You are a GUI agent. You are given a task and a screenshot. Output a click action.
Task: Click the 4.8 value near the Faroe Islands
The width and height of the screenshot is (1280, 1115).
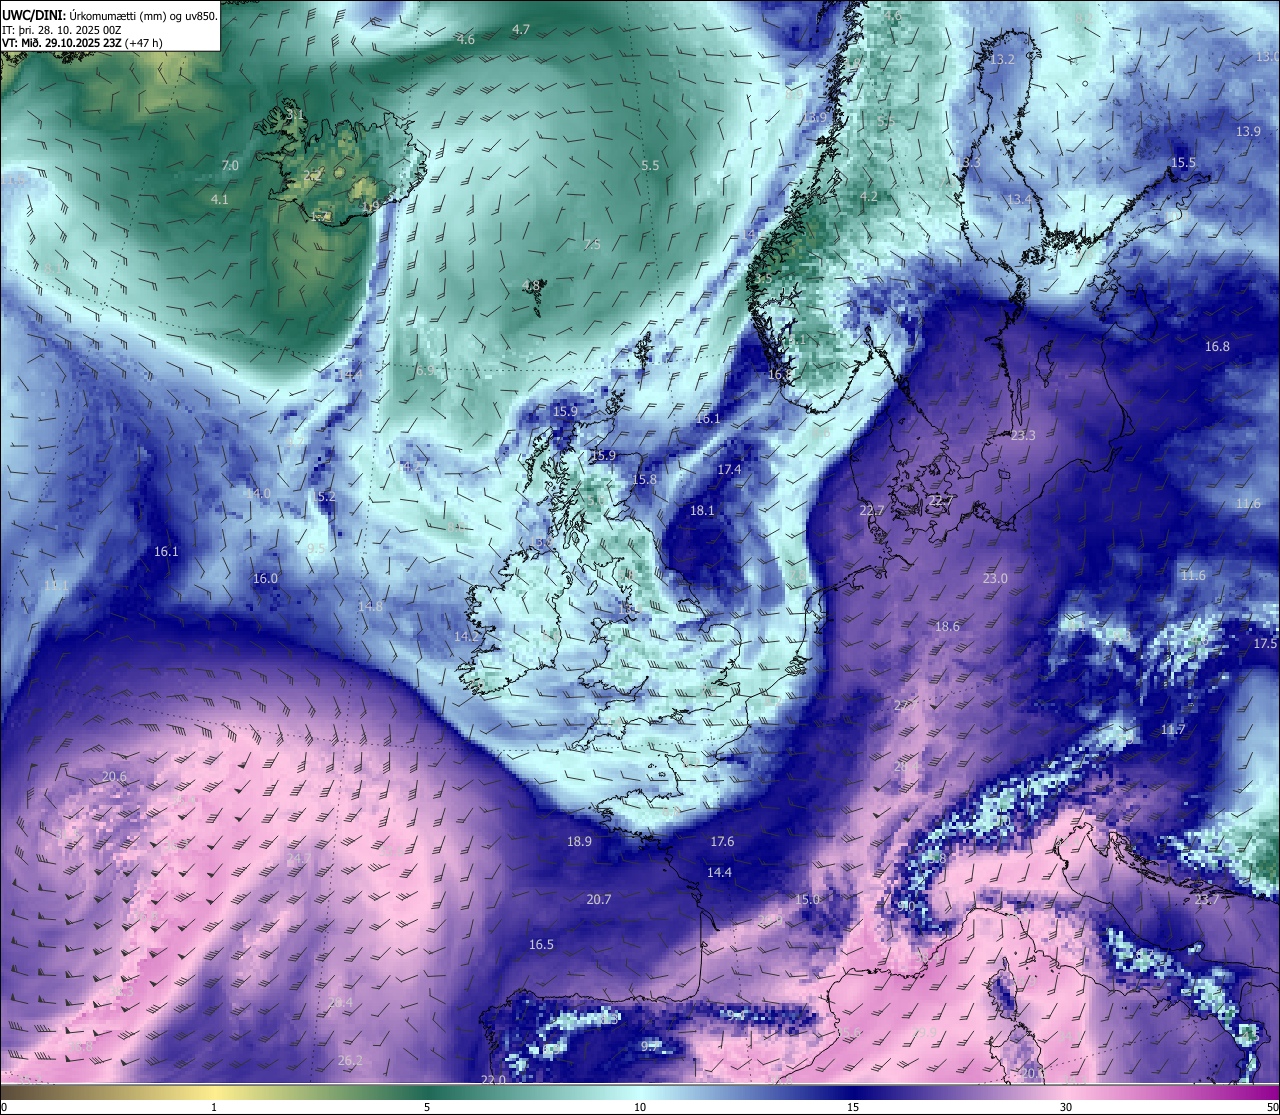click(531, 286)
